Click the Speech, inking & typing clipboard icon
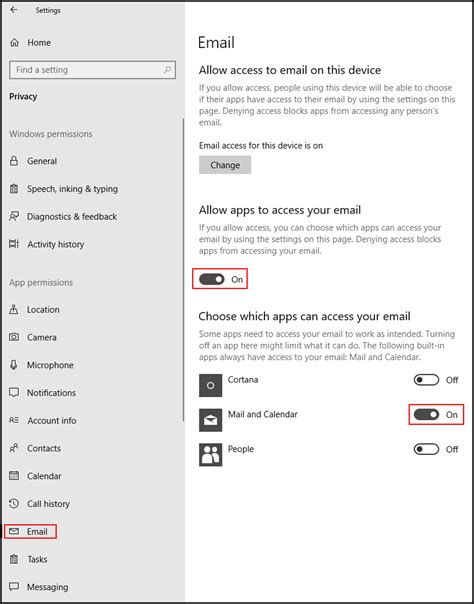 click(14, 189)
